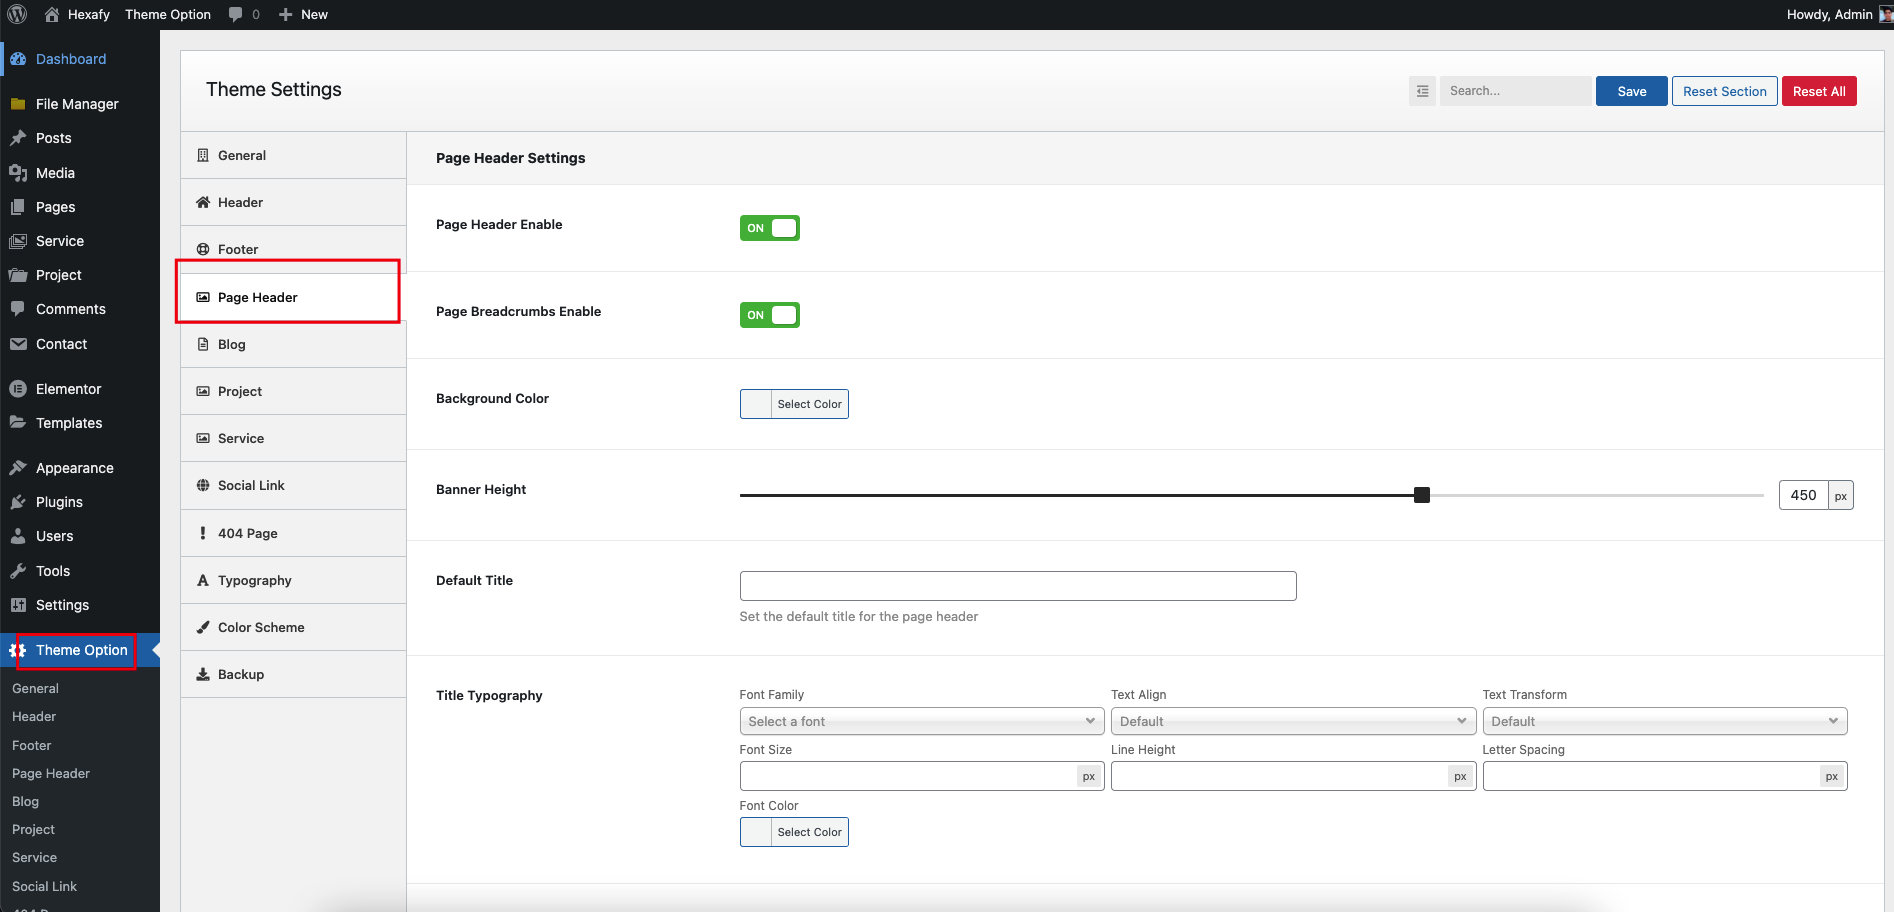Viewport: 1894px width, 912px height.
Task: Click the Contact envelope icon
Action: [18, 344]
